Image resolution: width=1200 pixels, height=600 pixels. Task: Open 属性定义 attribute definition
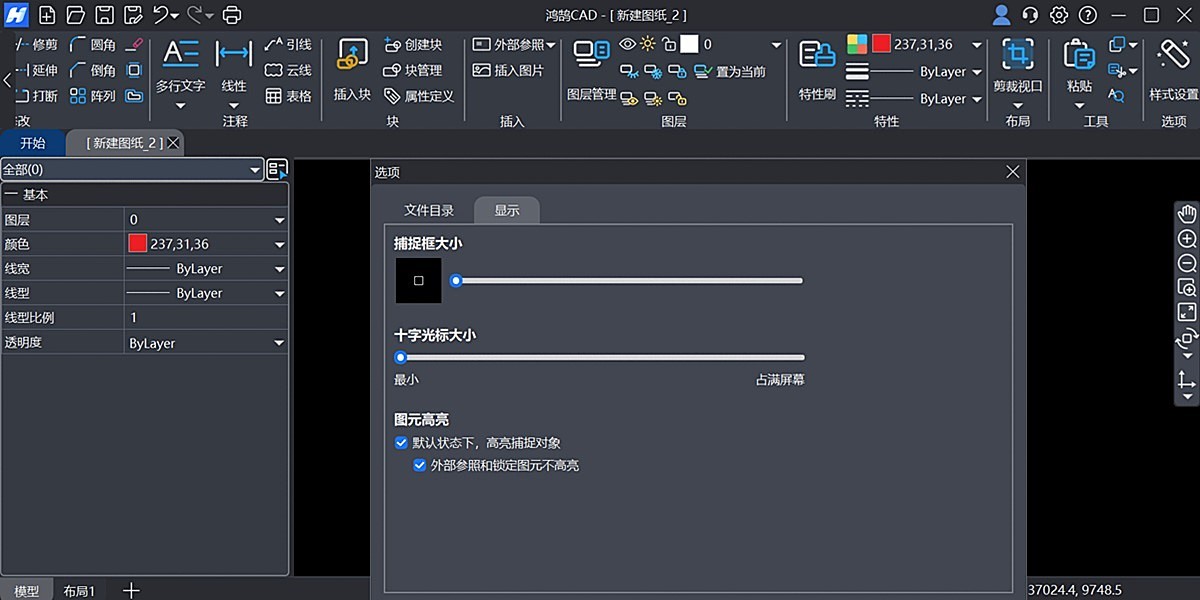pyautogui.click(x=412, y=95)
